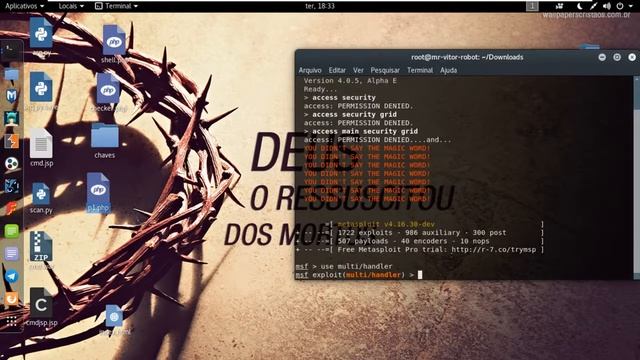This screenshot has height=360, width=640.
Task: Click the 'Version 4.0.5, Alpha E' text
Action: click(x=350, y=81)
